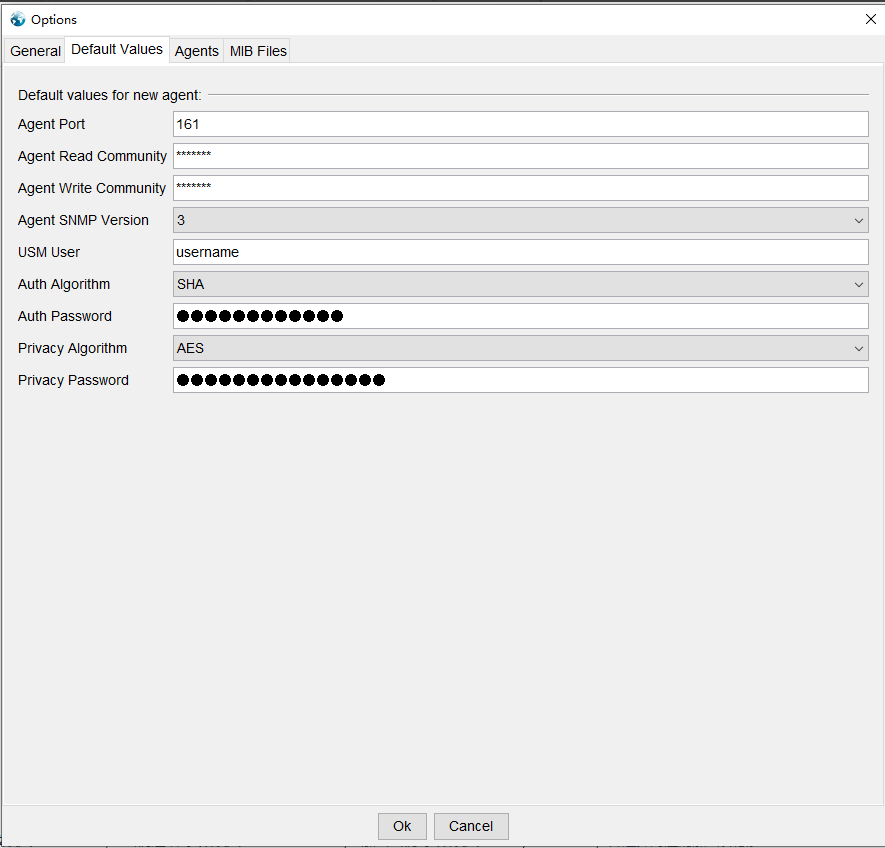This screenshot has height=848, width=885.
Task: Click the 'Auth Algorithm' label
Action: 64,284
